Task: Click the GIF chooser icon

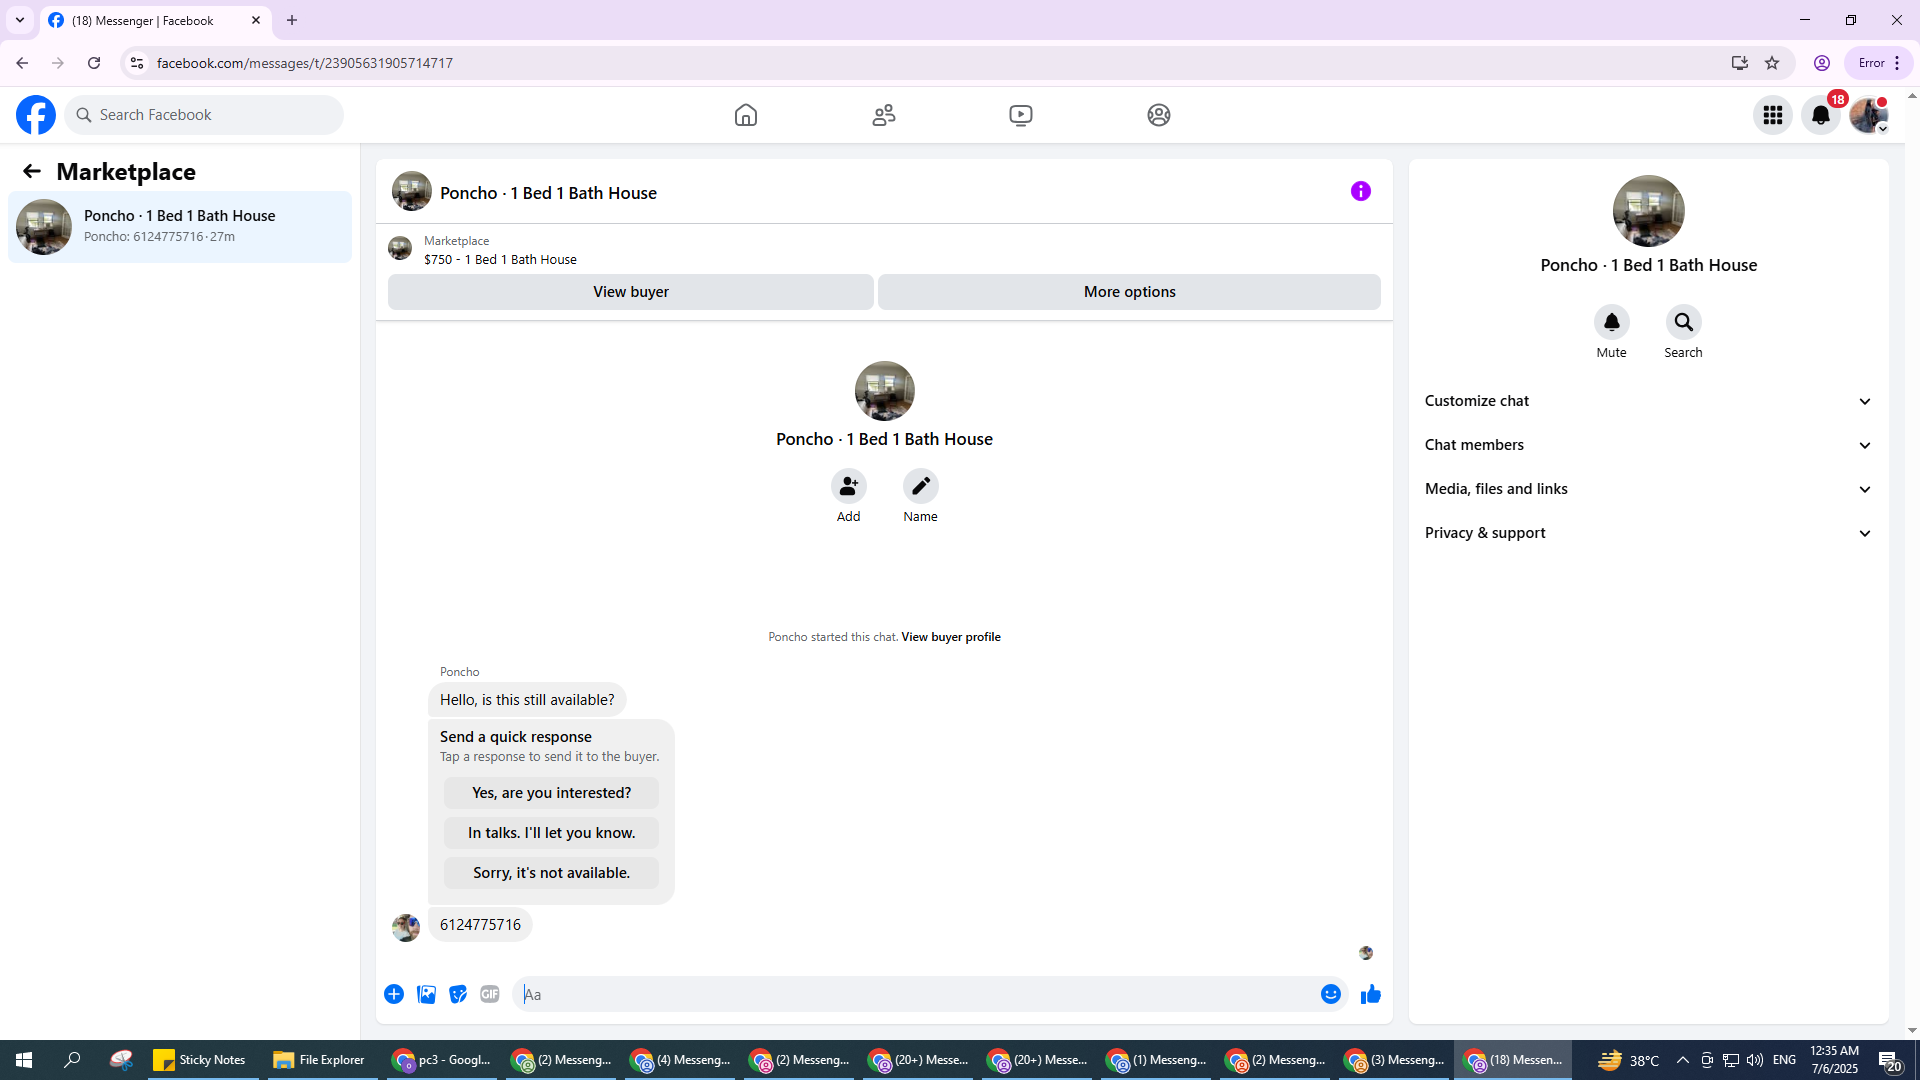Action: pyautogui.click(x=489, y=994)
